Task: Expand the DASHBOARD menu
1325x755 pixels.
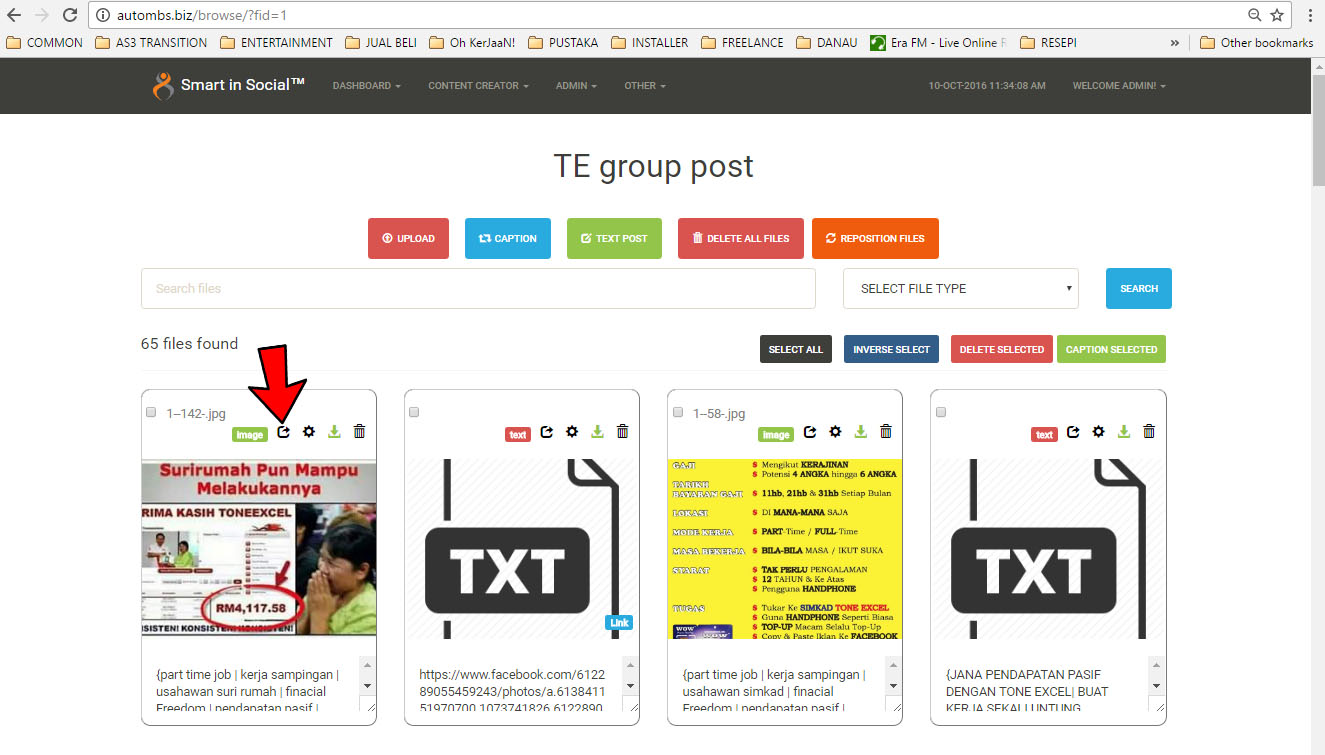Action: pos(367,86)
